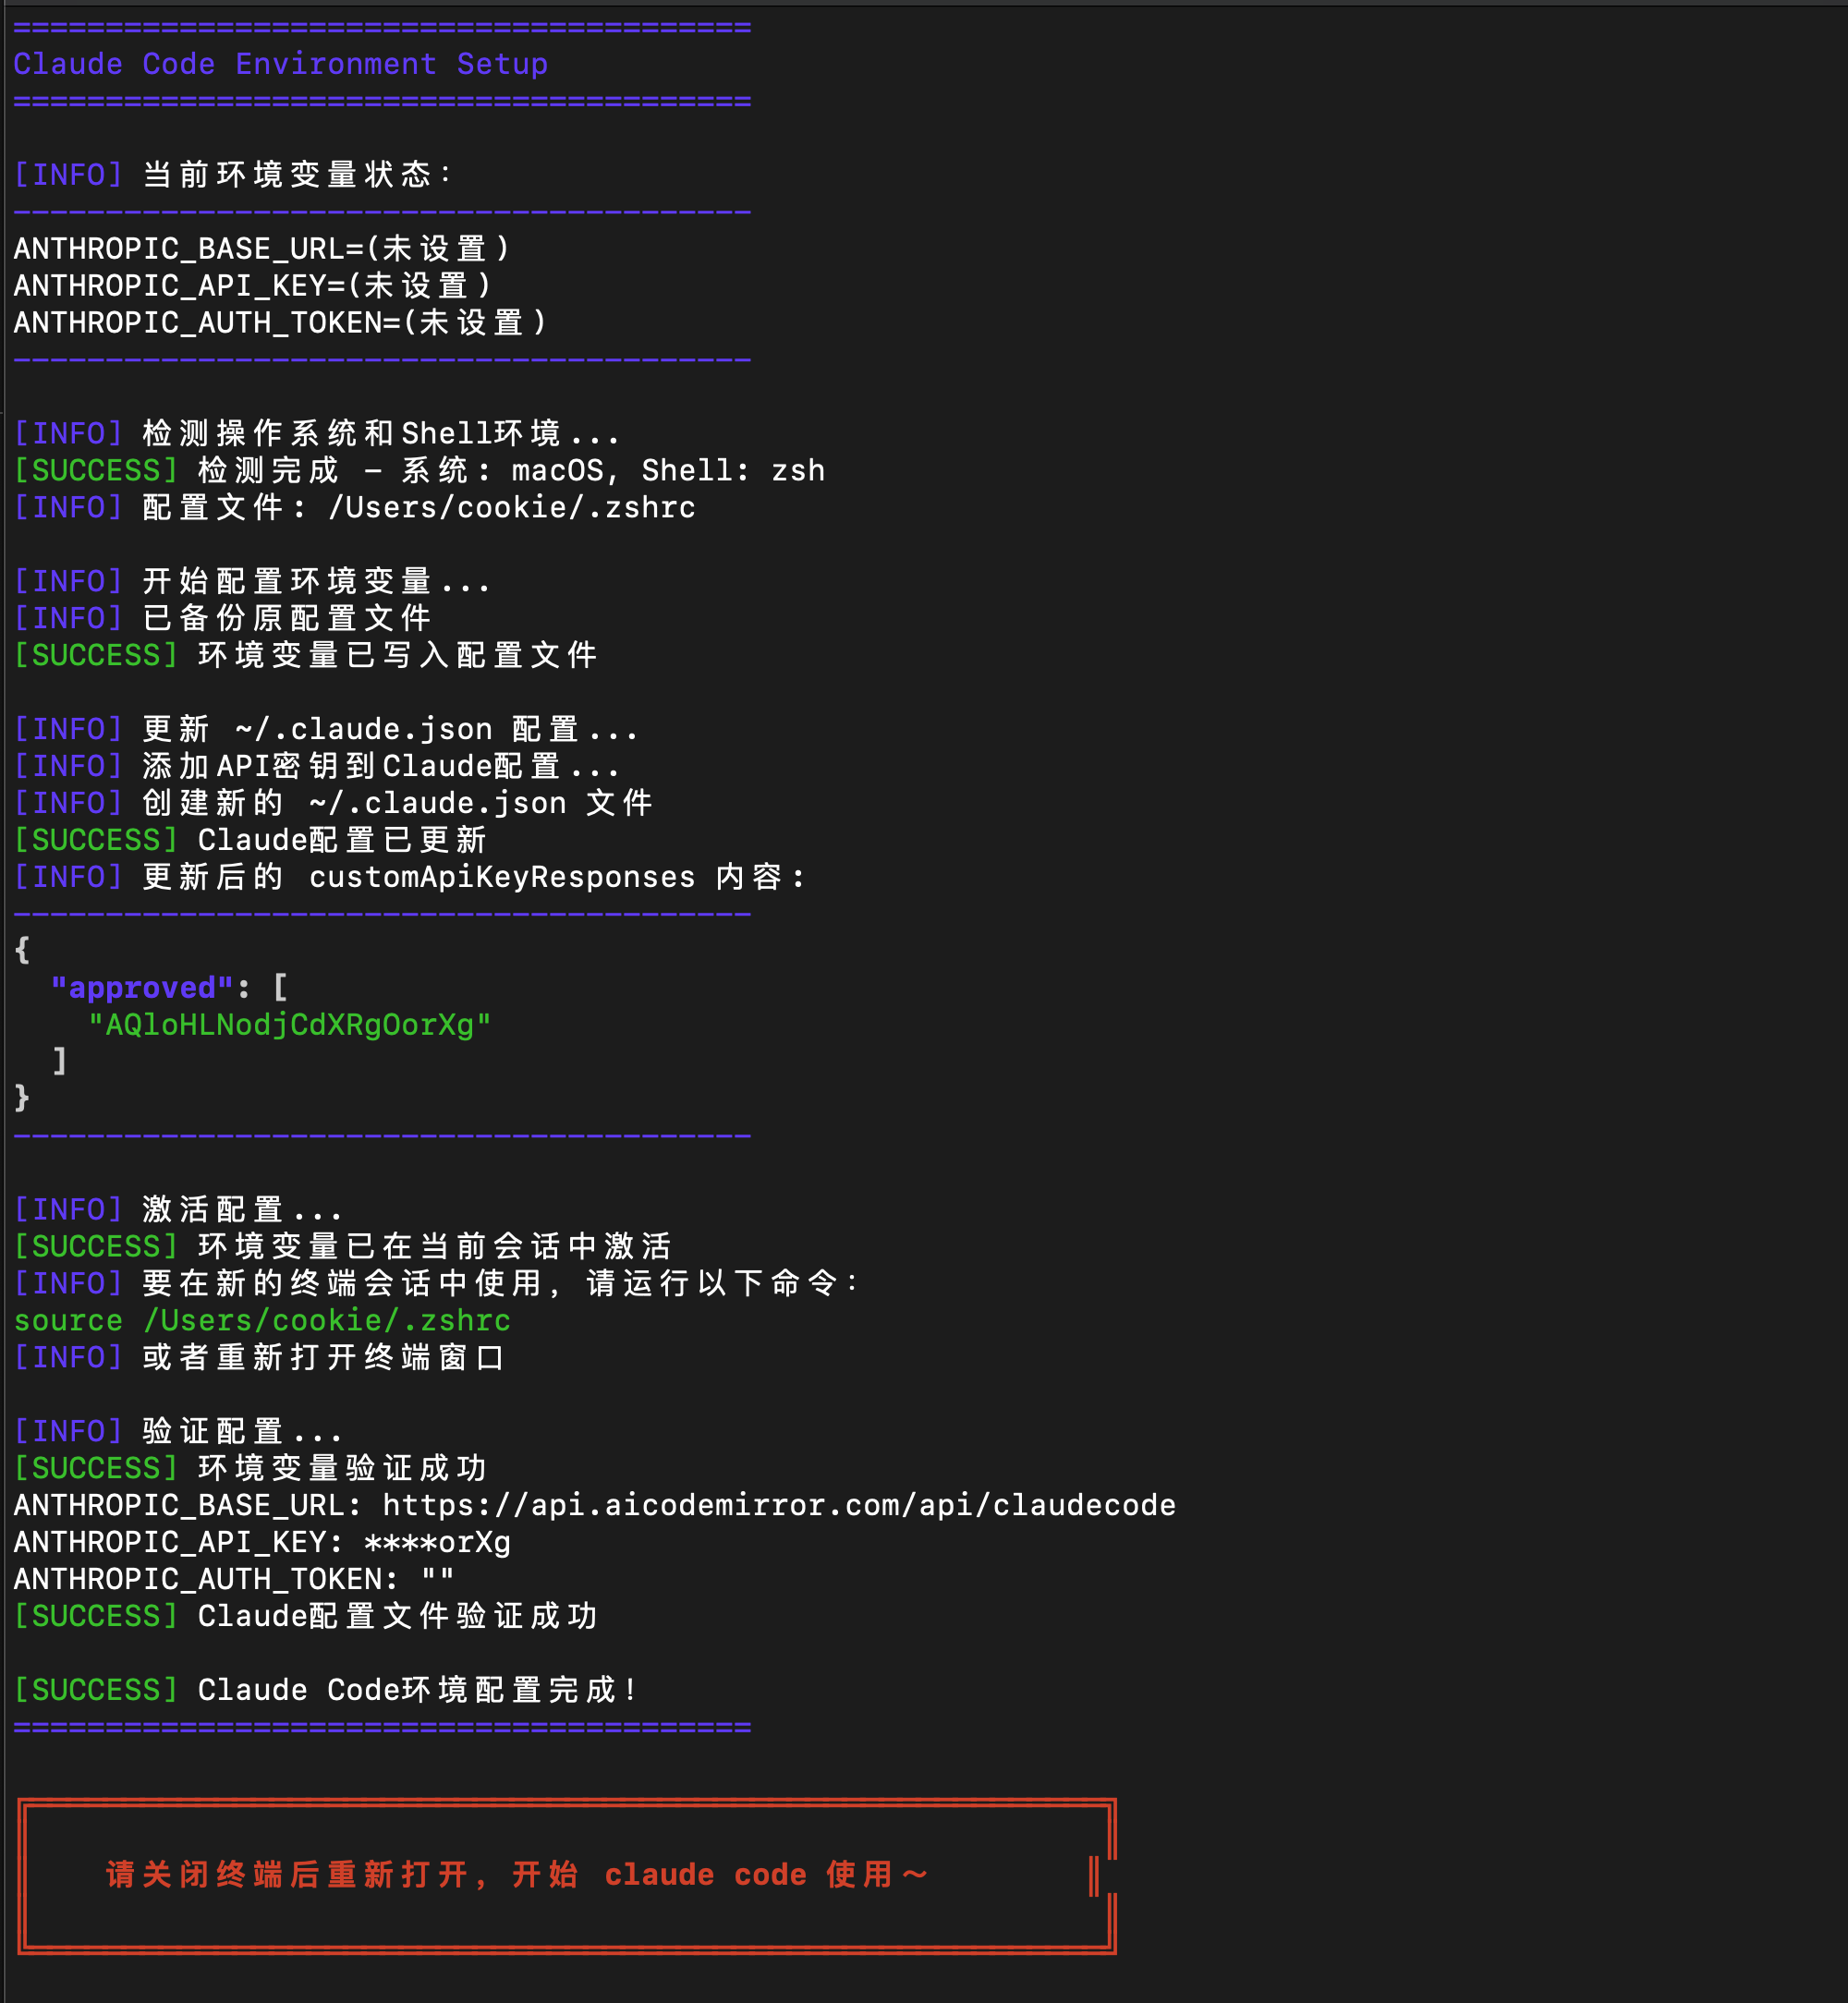Click the '环境变量已在当前会话中激活' line
The height and width of the screenshot is (2003, 1848).
click(342, 1246)
